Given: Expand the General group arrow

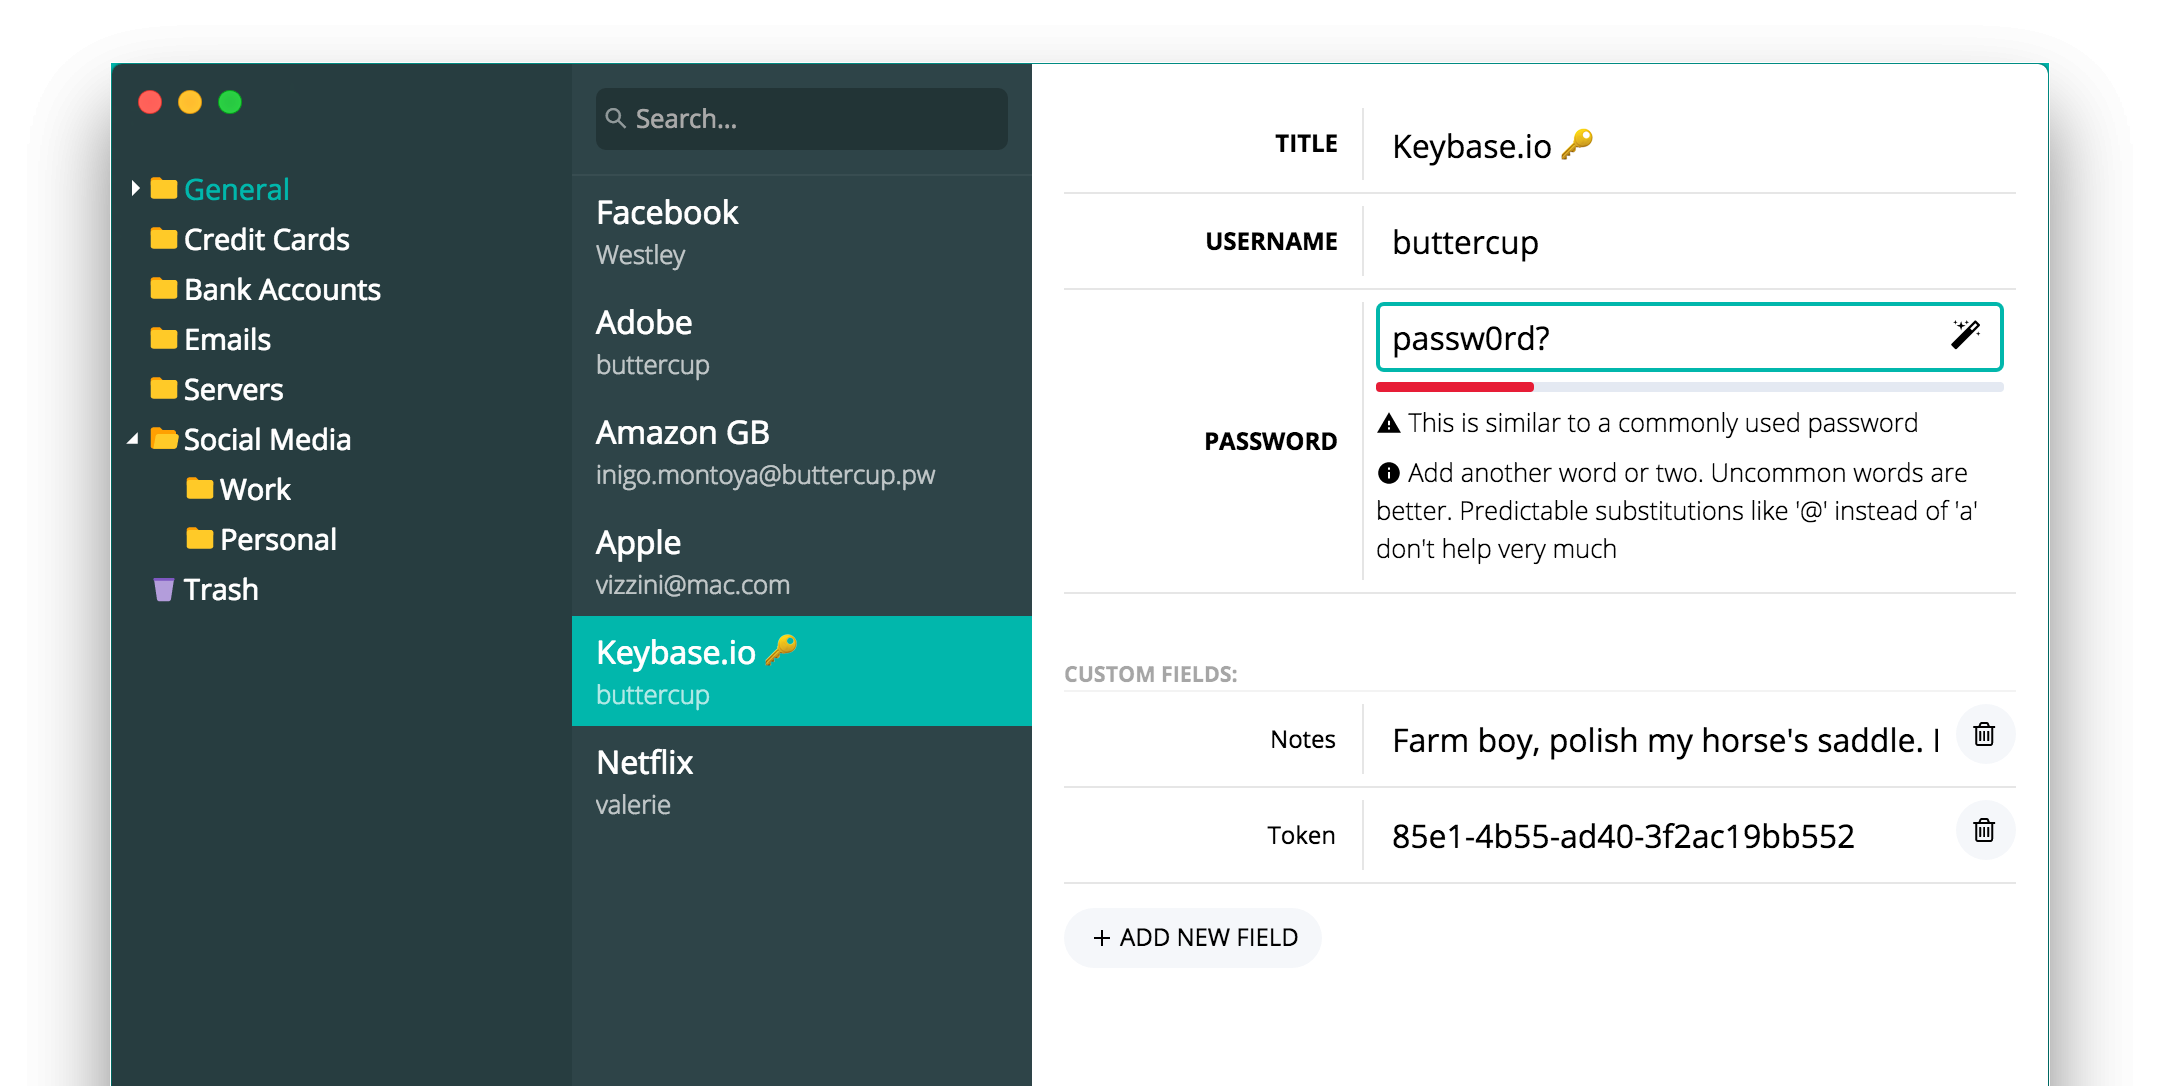Looking at the screenshot, I should tap(135, 188).
